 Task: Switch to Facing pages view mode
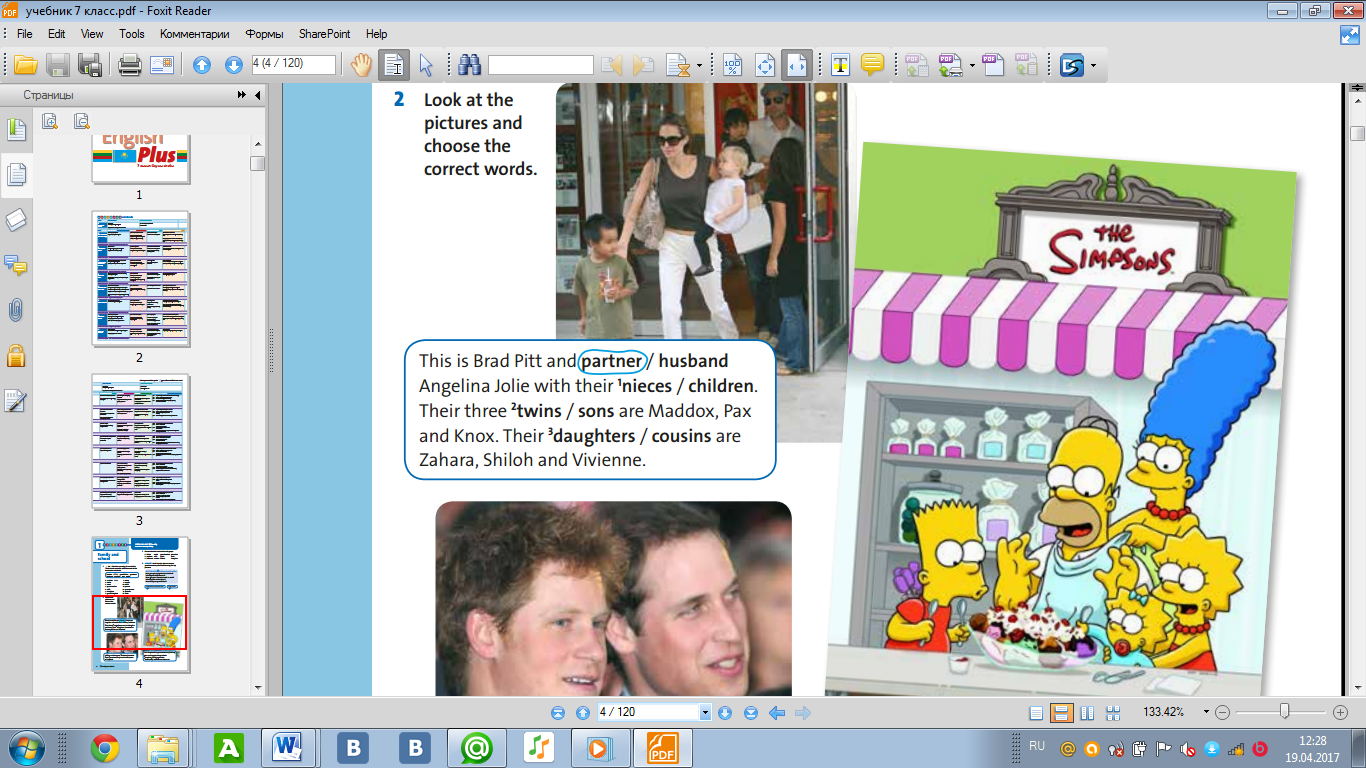pyautogui.click(x=1087, y=713)
